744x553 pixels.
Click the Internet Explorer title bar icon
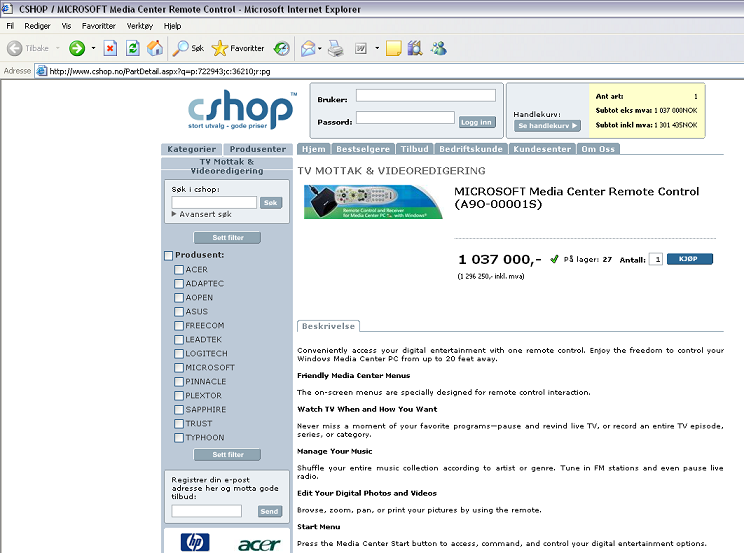click(7, 9)
